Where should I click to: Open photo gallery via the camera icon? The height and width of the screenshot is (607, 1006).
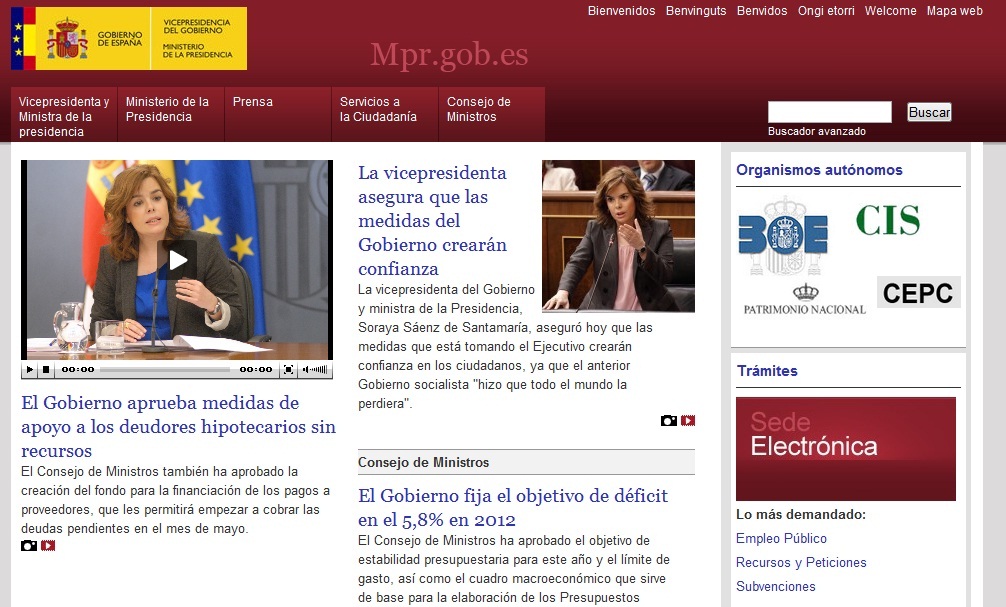27,545
